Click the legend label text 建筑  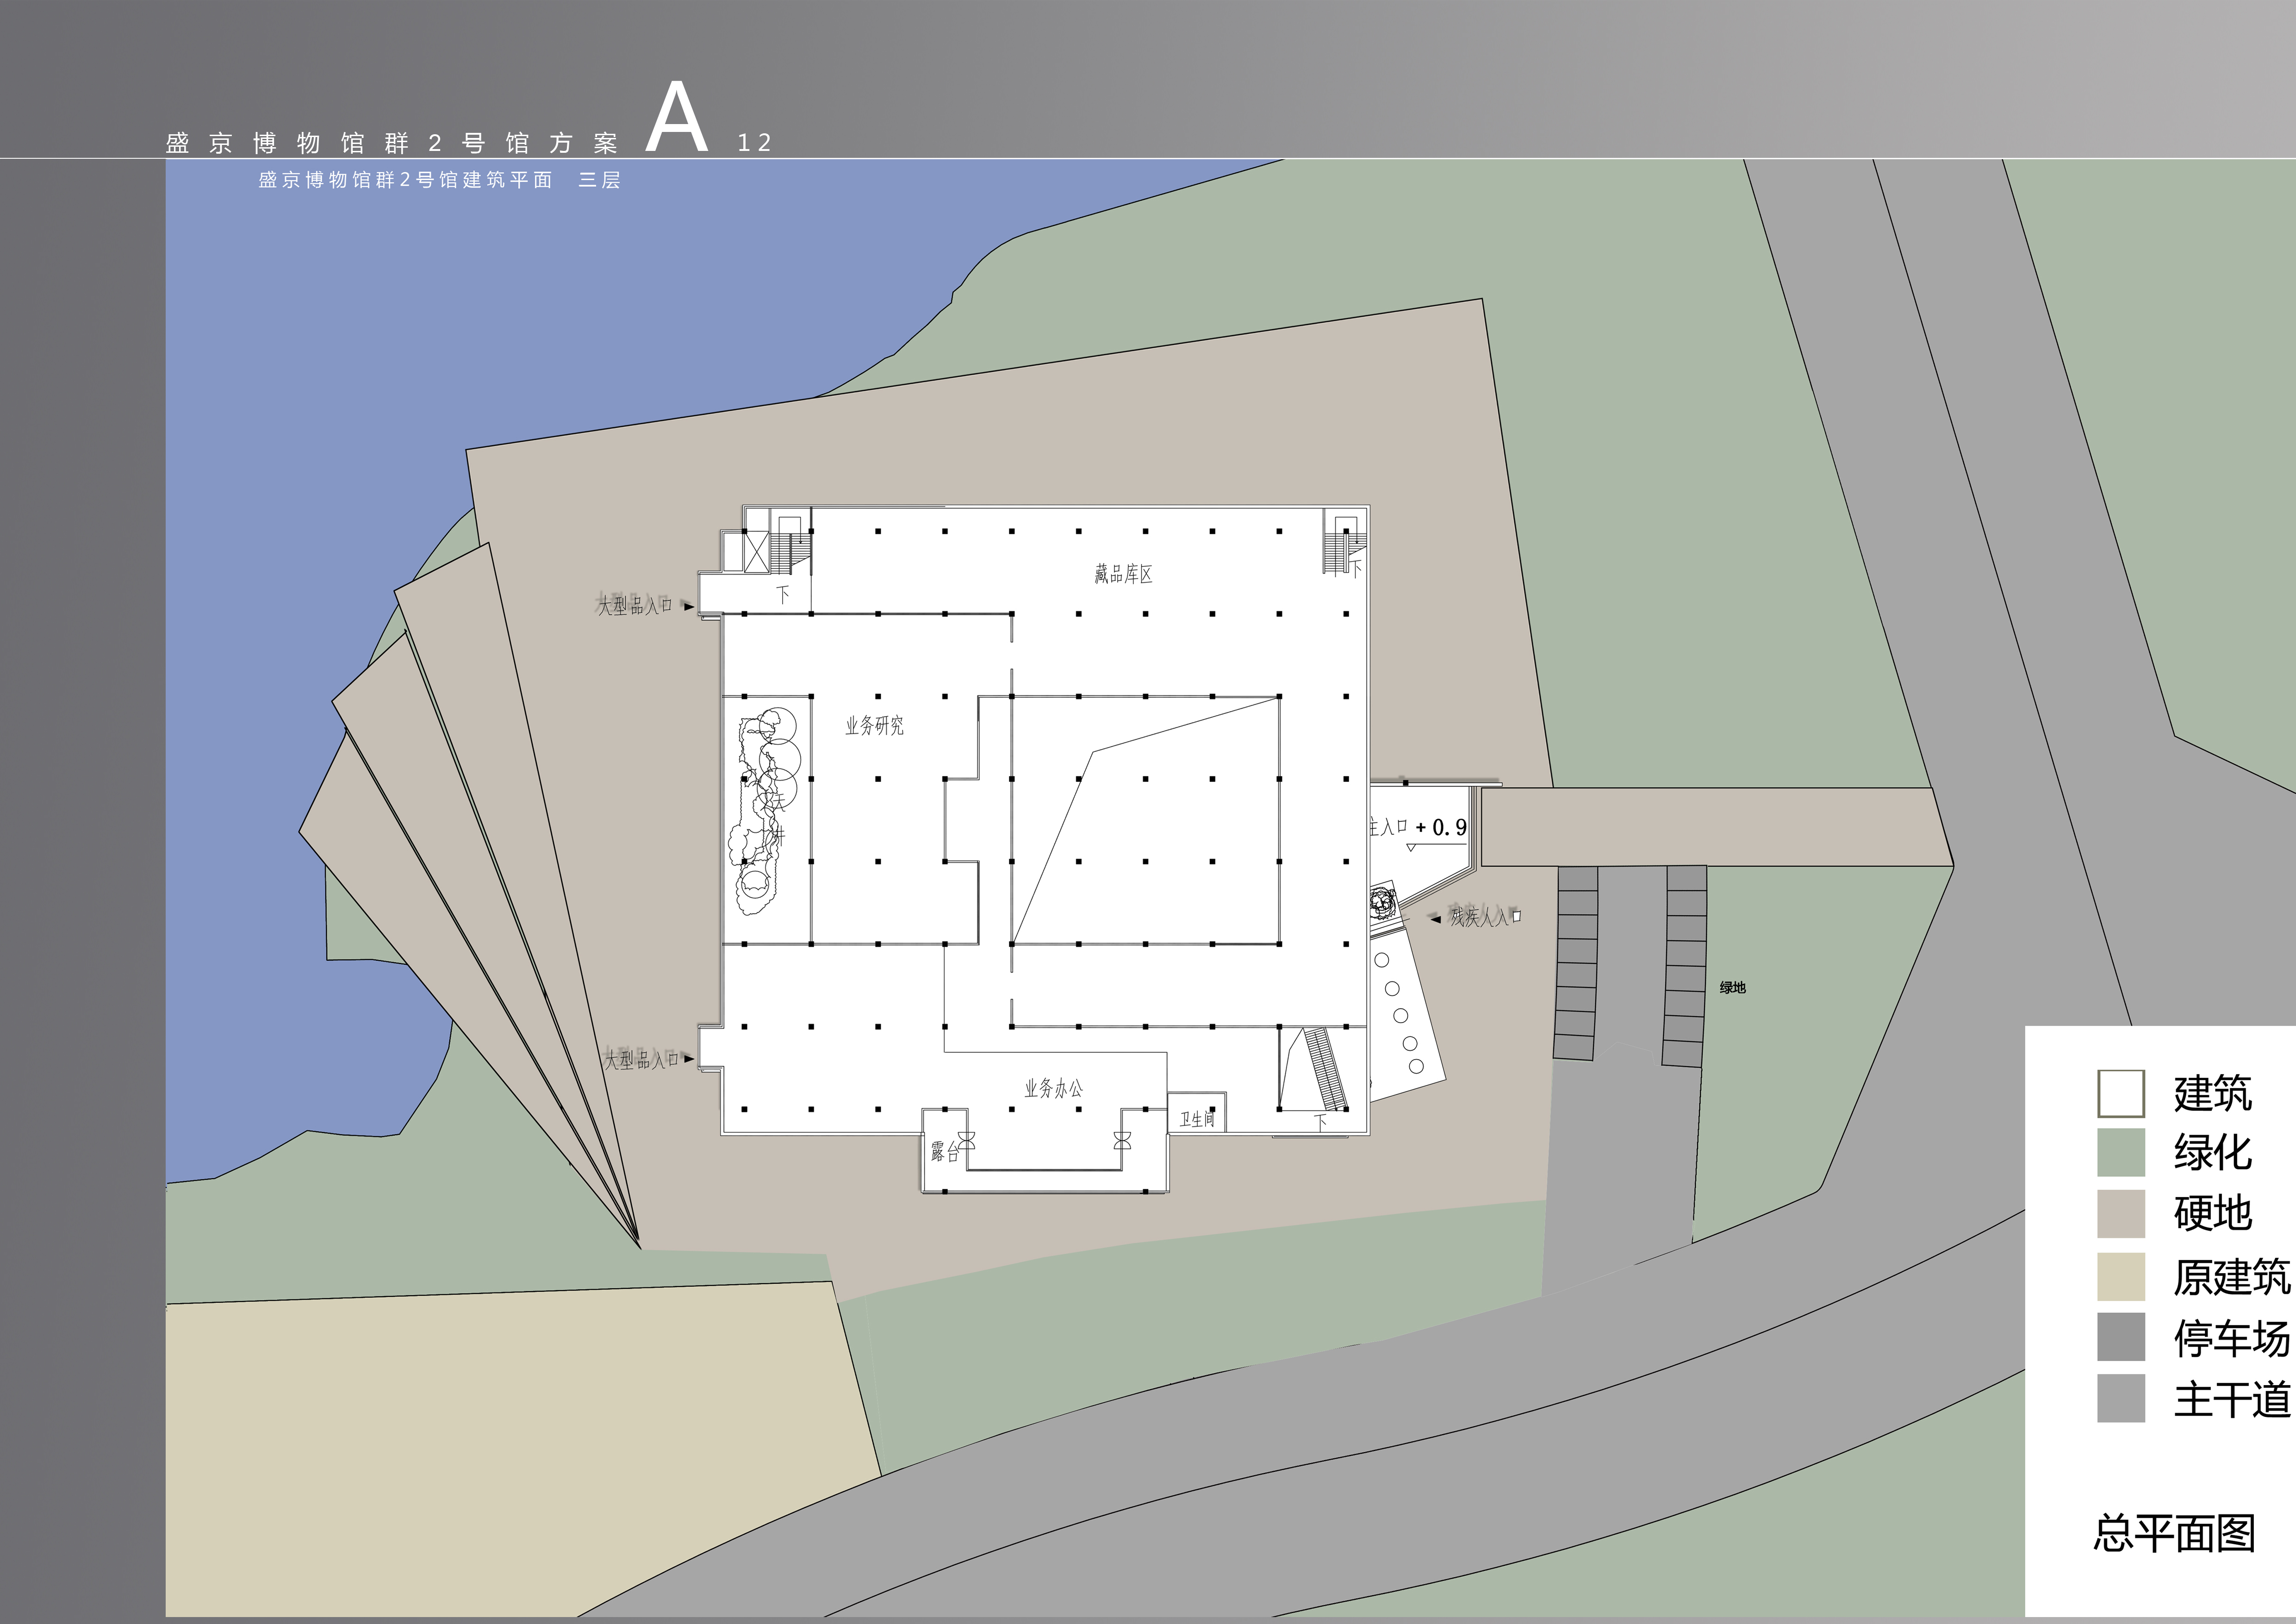(x=2212, y=1093)
